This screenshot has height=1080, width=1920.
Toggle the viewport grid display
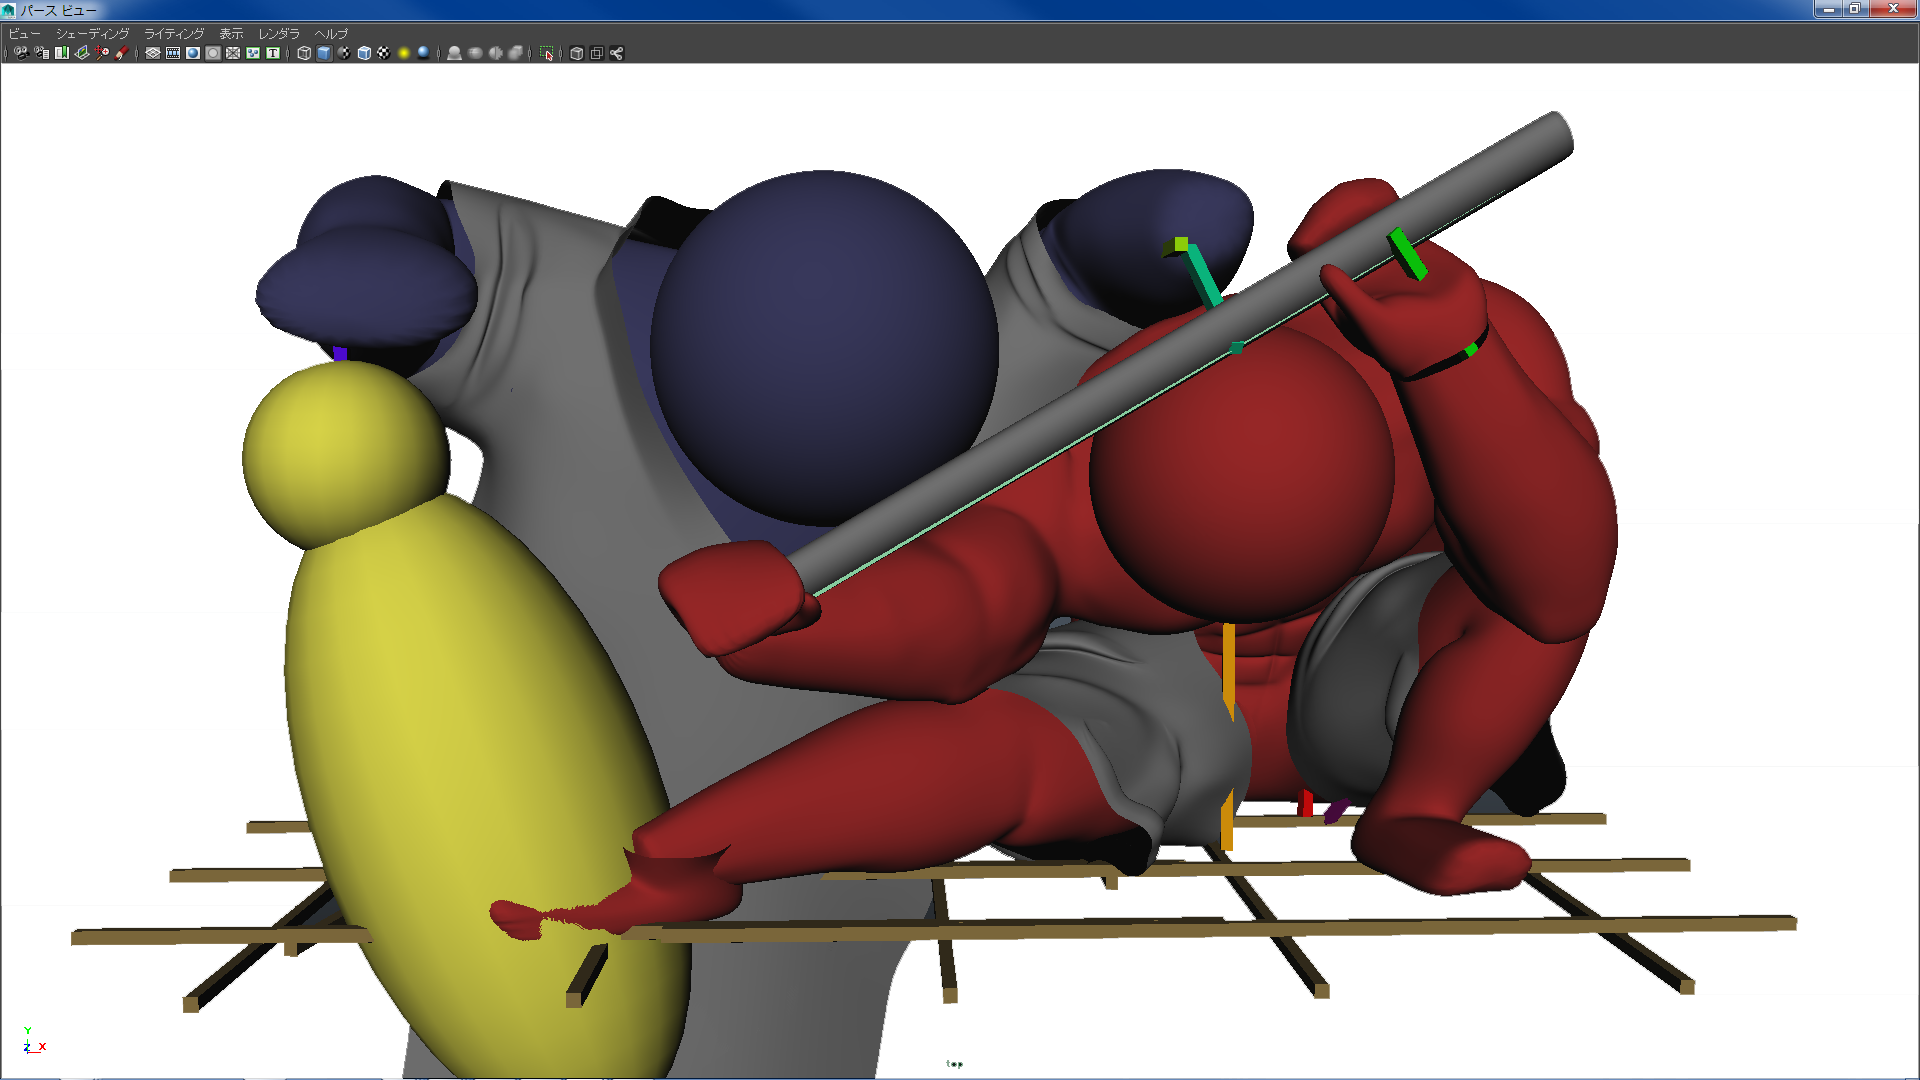pos(153,53)
